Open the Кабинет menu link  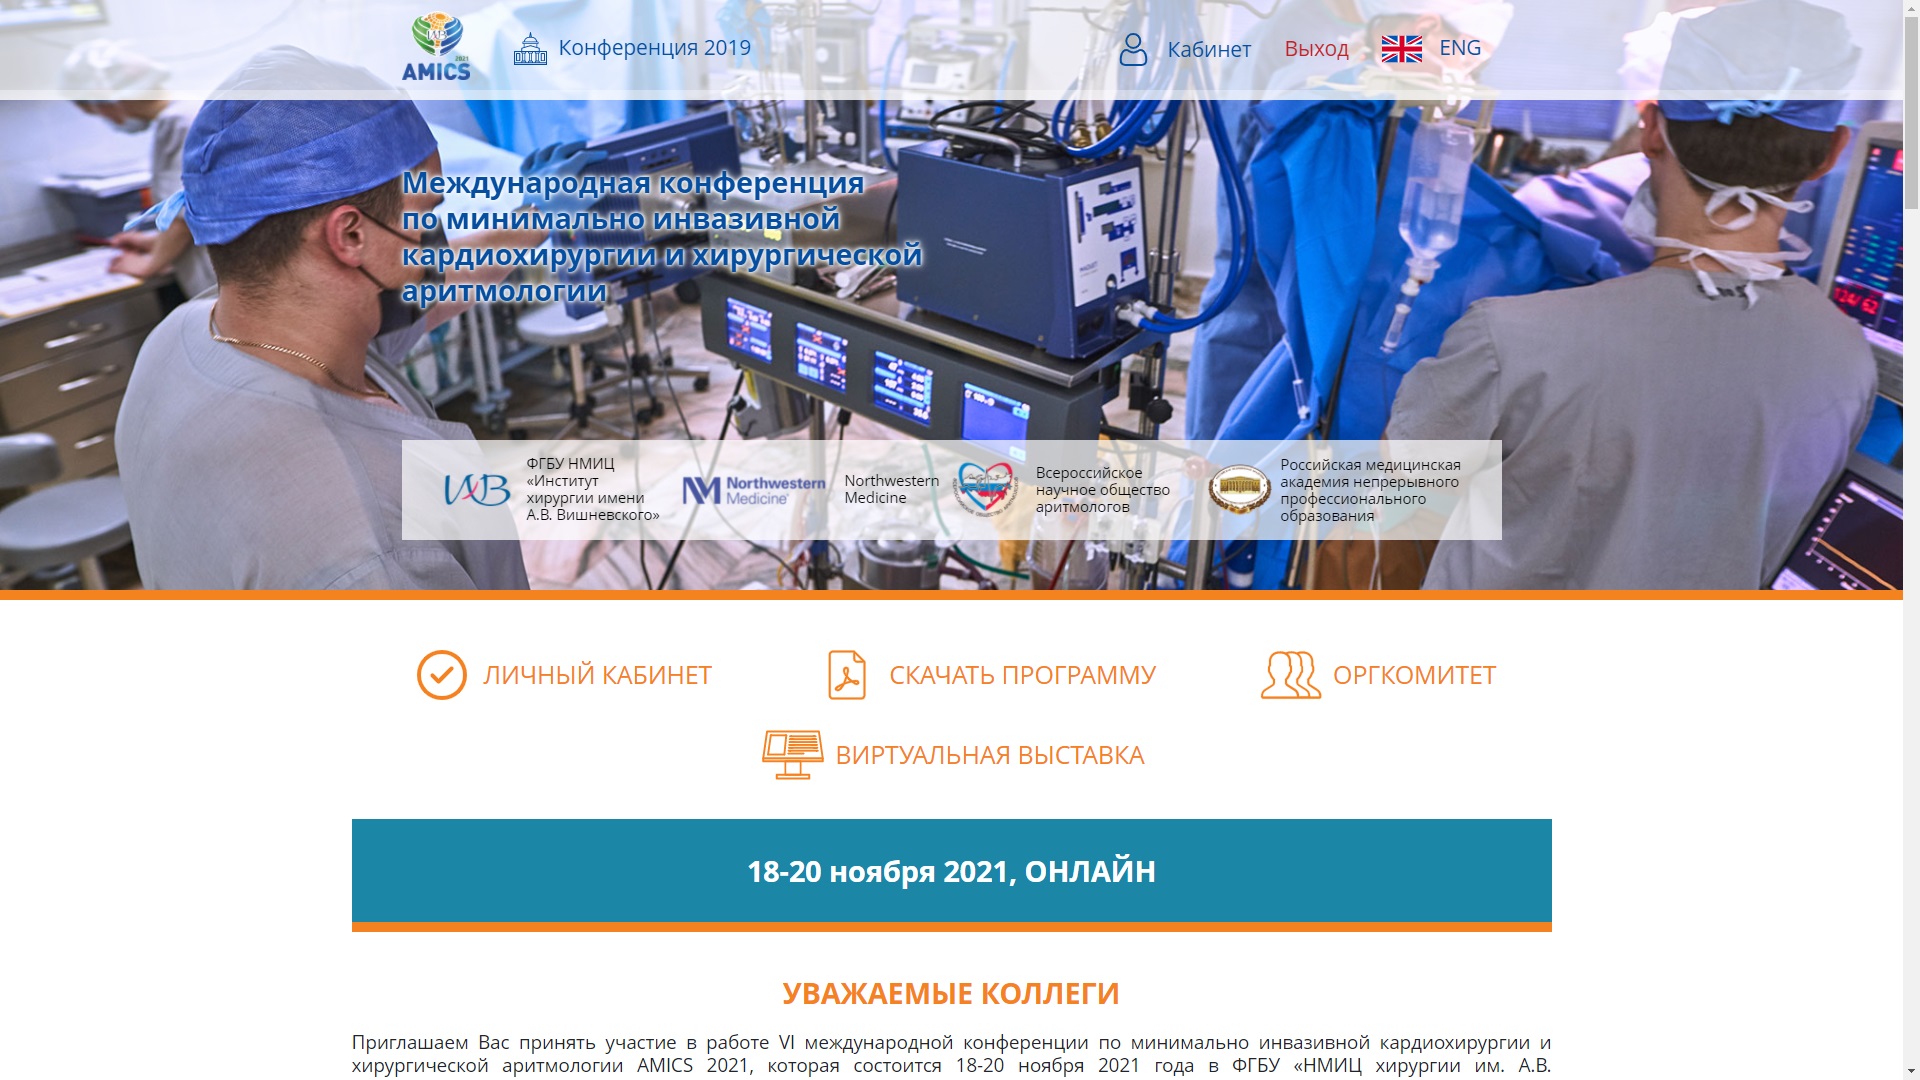(1208, 49)
